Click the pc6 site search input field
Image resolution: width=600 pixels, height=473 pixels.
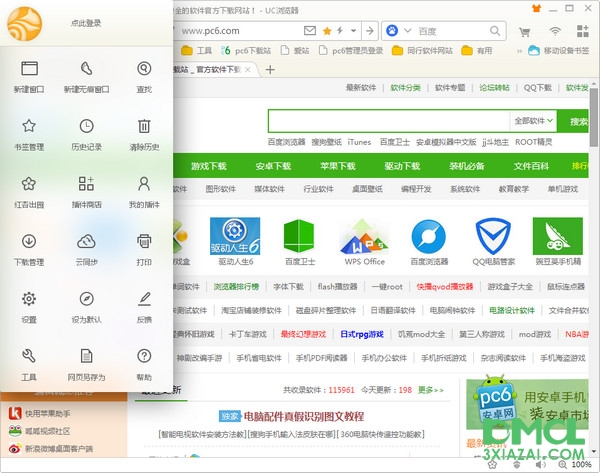pos(389,121)
